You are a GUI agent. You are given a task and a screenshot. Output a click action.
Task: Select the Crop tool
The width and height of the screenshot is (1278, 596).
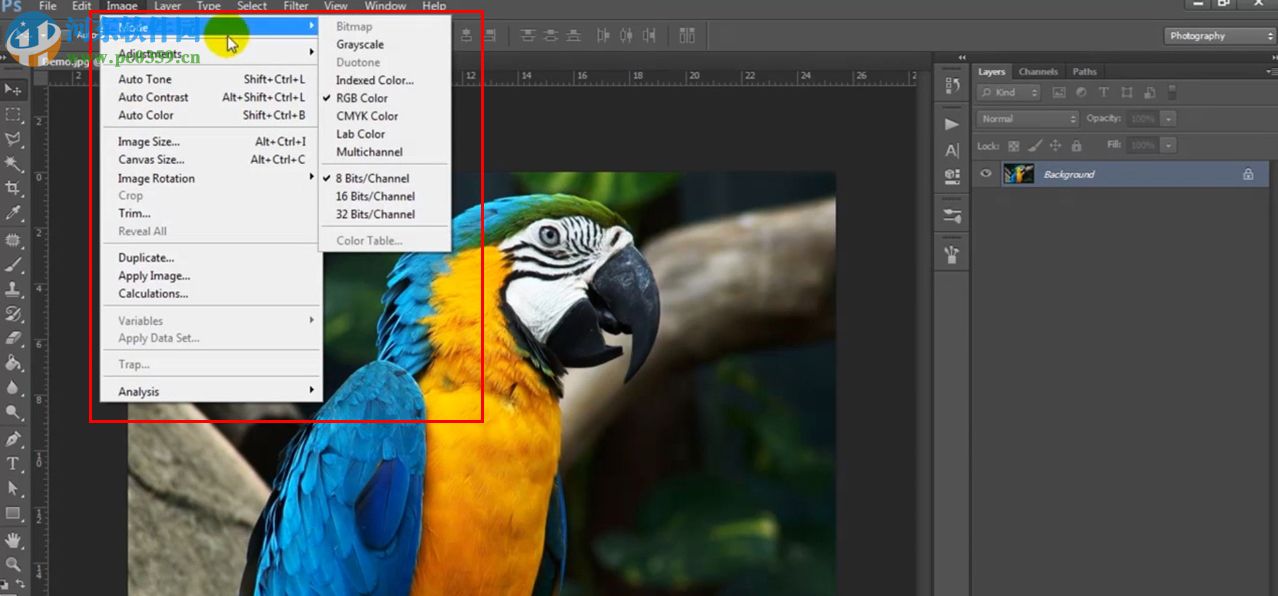coord(13,188)
